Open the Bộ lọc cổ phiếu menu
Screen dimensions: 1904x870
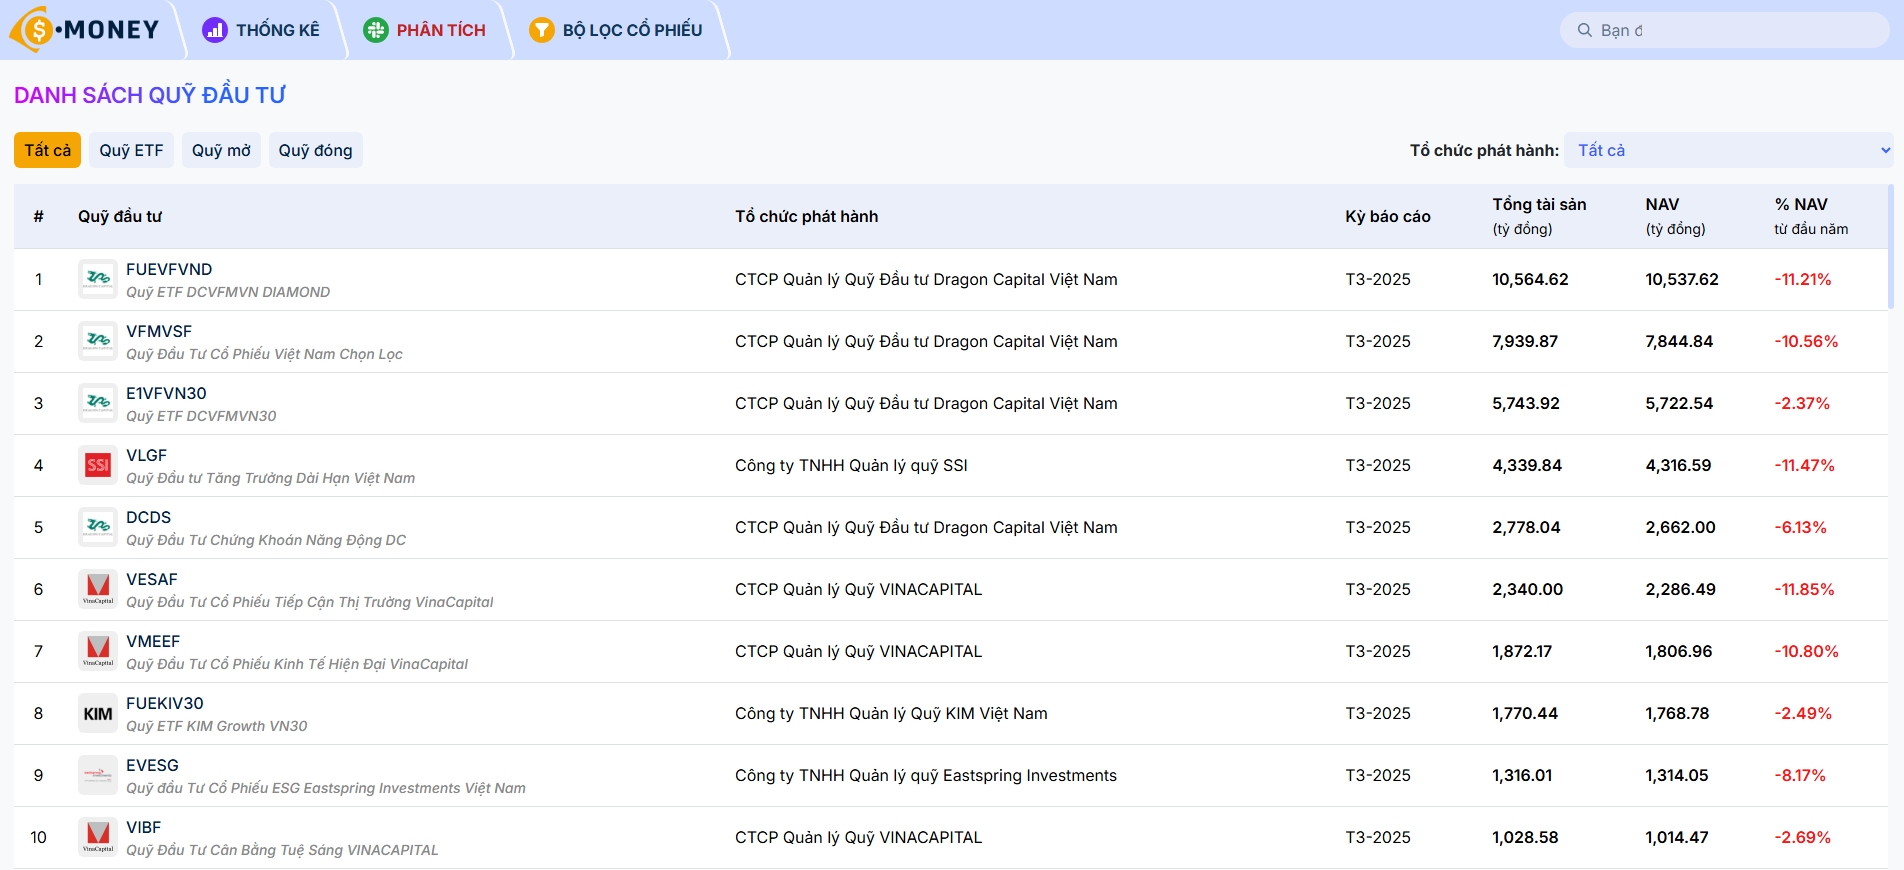(616, 30)
